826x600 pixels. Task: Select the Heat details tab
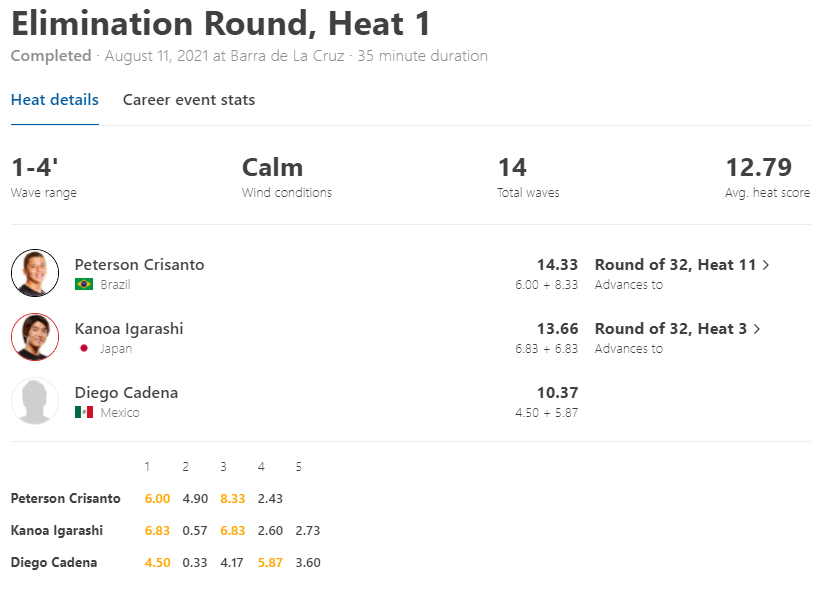(55, 100)
